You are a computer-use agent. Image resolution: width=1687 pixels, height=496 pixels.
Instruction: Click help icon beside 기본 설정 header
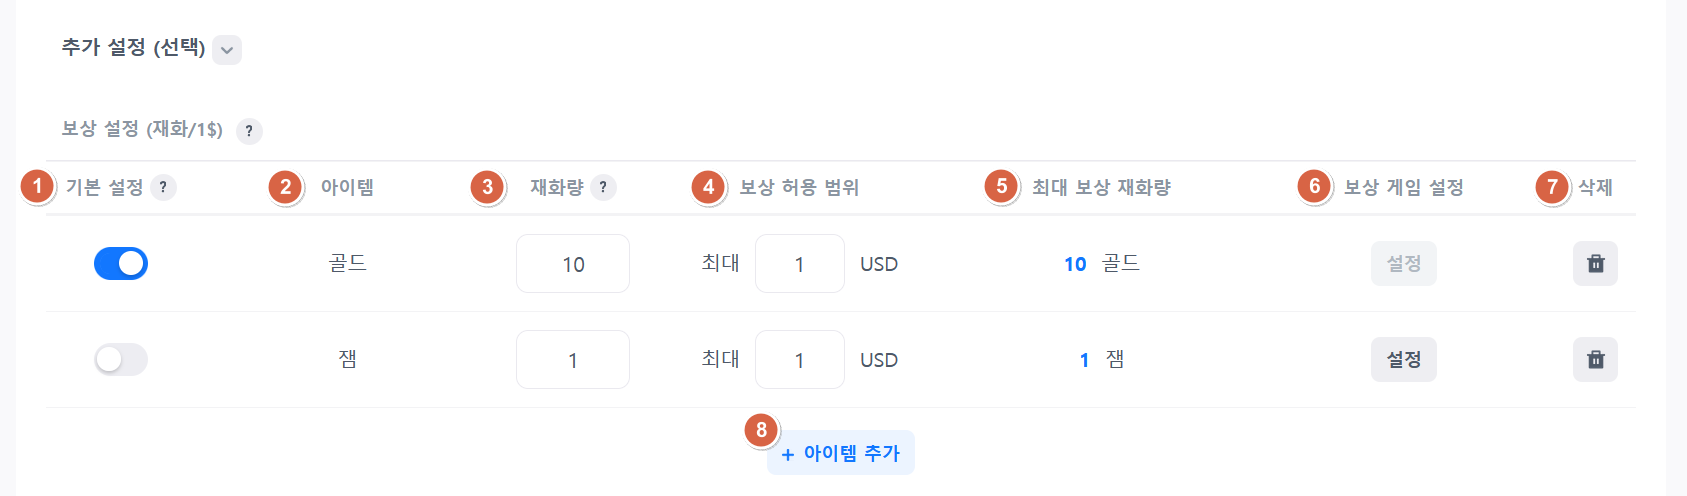(163, 187)
